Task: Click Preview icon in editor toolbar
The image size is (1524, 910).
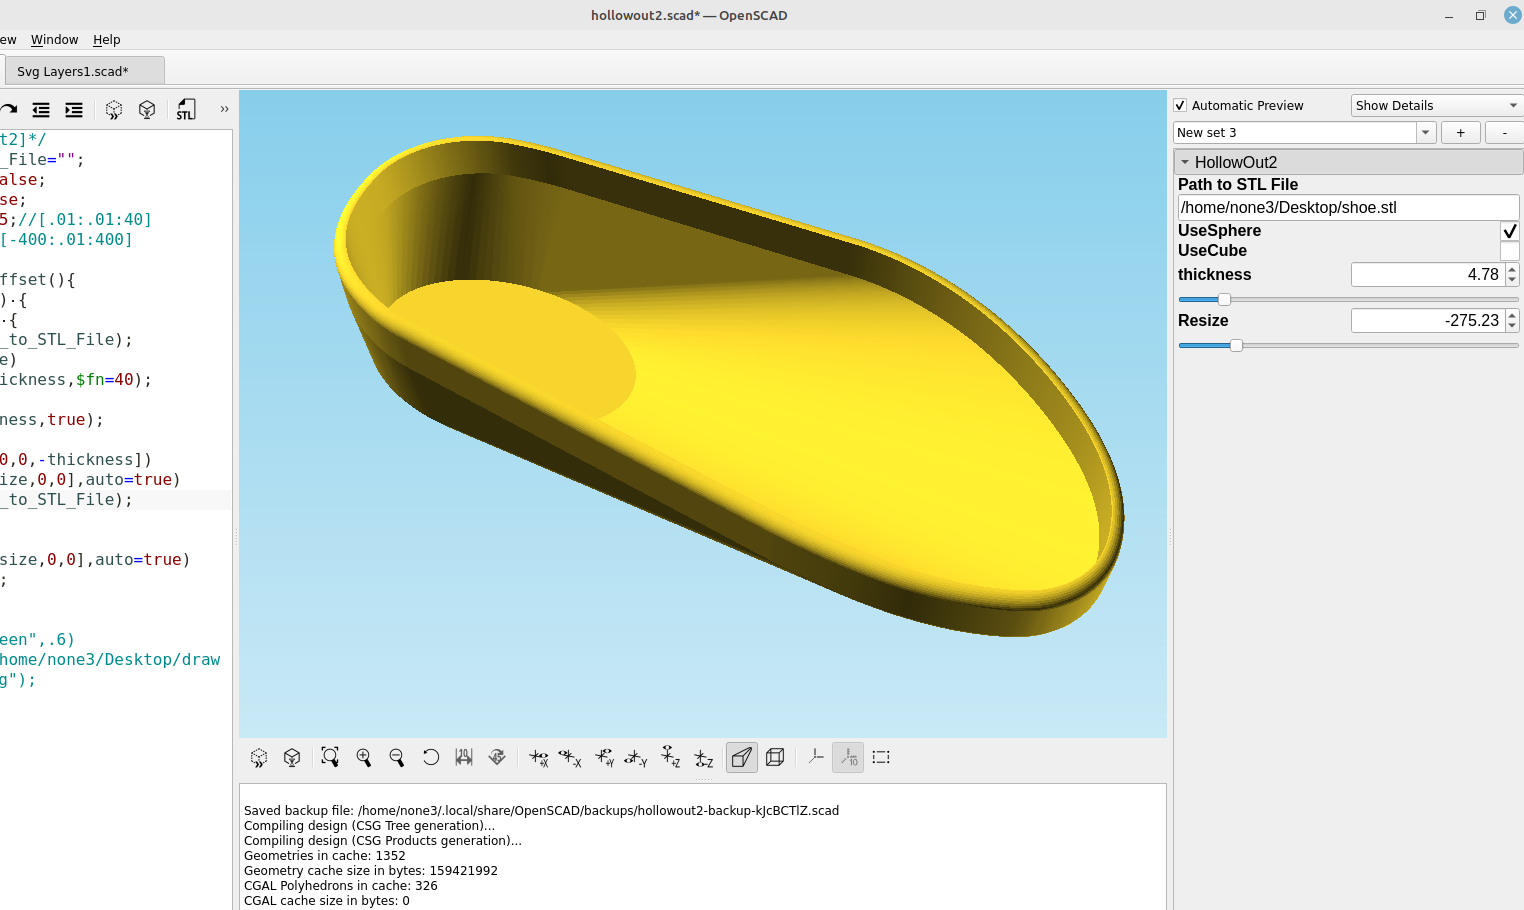Action: point(114,110)
